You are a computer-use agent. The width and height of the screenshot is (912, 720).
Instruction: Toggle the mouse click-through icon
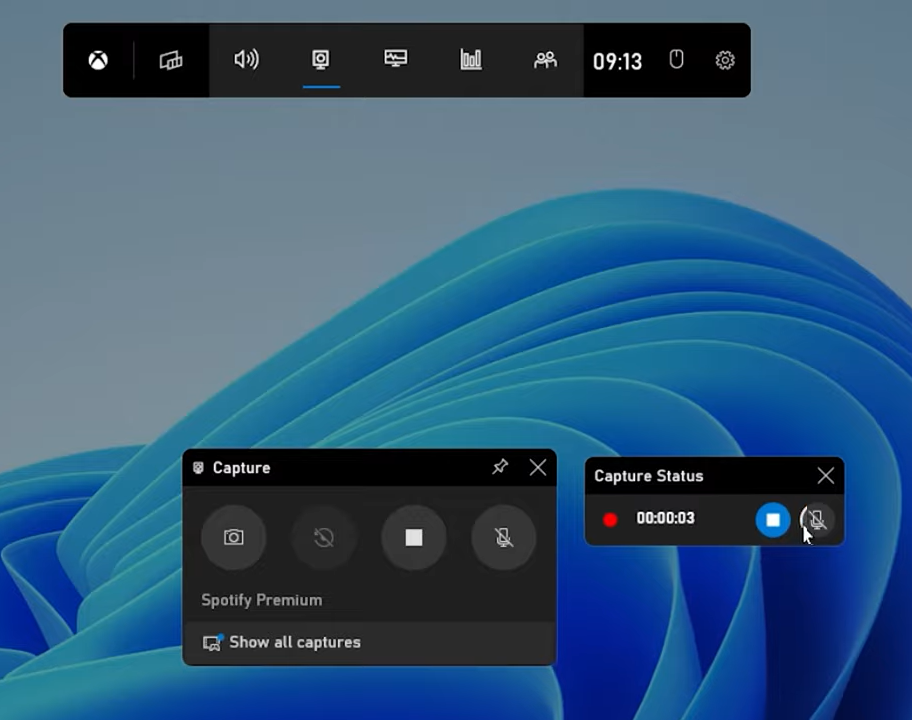coord(676,59)
